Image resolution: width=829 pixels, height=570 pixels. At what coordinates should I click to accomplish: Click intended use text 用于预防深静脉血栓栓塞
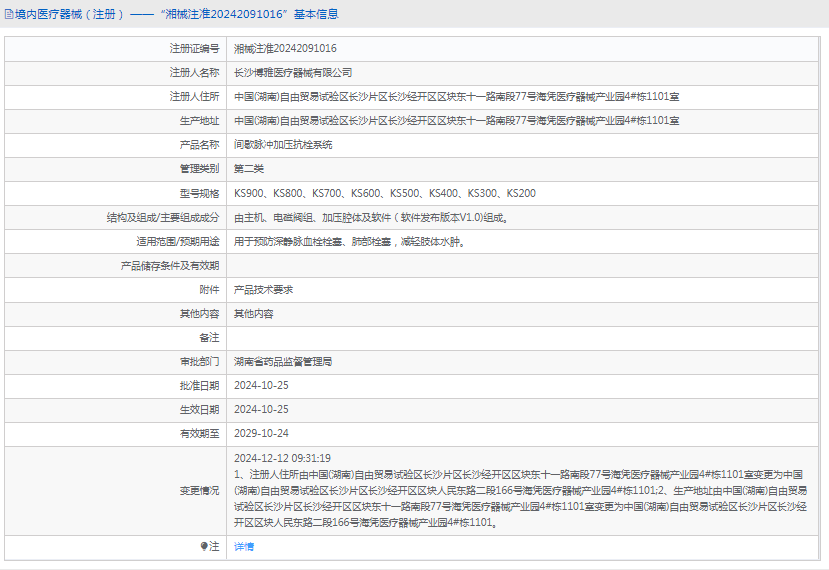click(349, 242)
